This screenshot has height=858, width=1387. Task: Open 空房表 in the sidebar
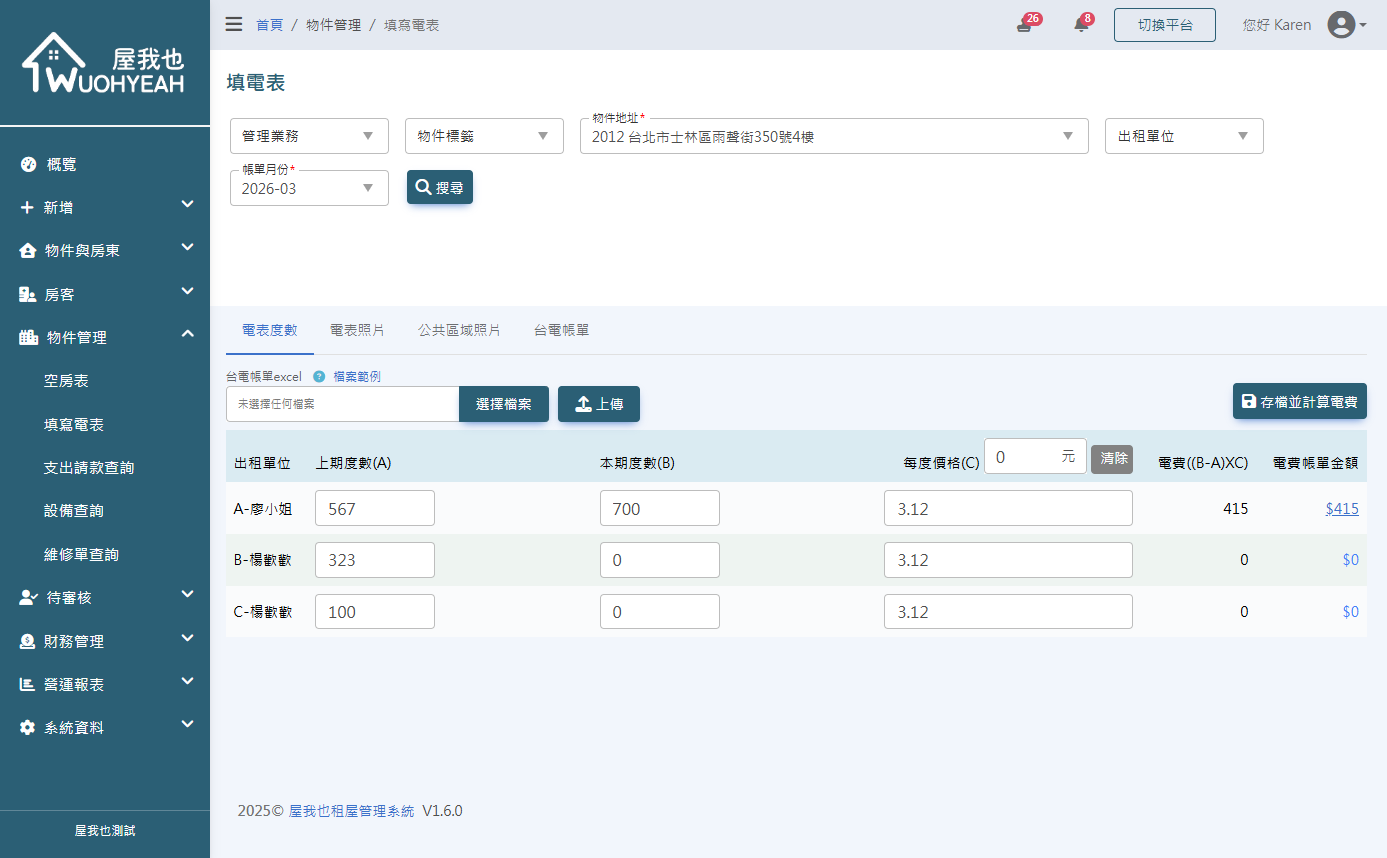[x=66, y=381]
